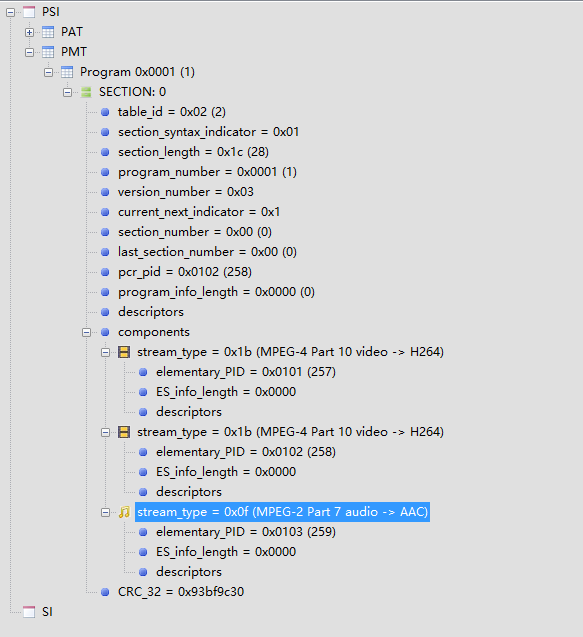Image resolution: width=583 pixels, height=637 pixels.
Task: Select ES_info_length row under PID 0x0101
Action: [226, 392]
